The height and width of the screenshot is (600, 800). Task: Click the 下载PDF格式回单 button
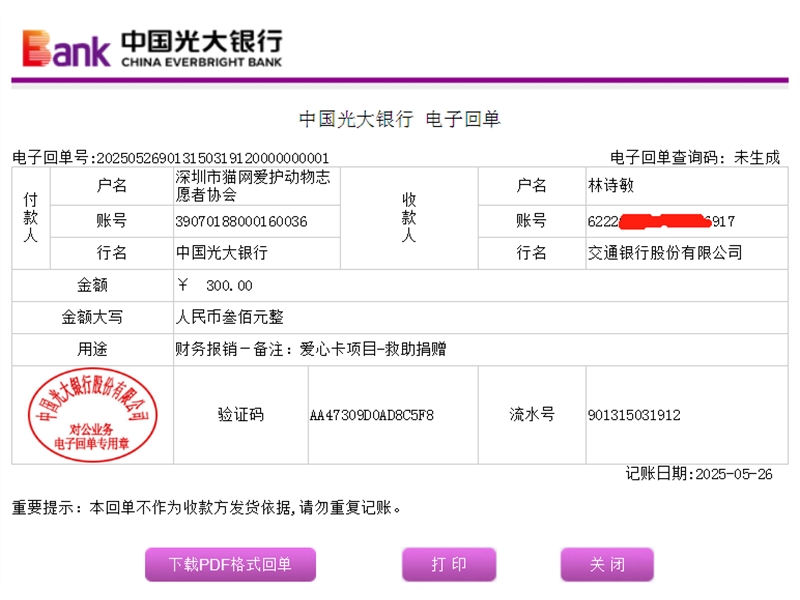click(230, 564)
